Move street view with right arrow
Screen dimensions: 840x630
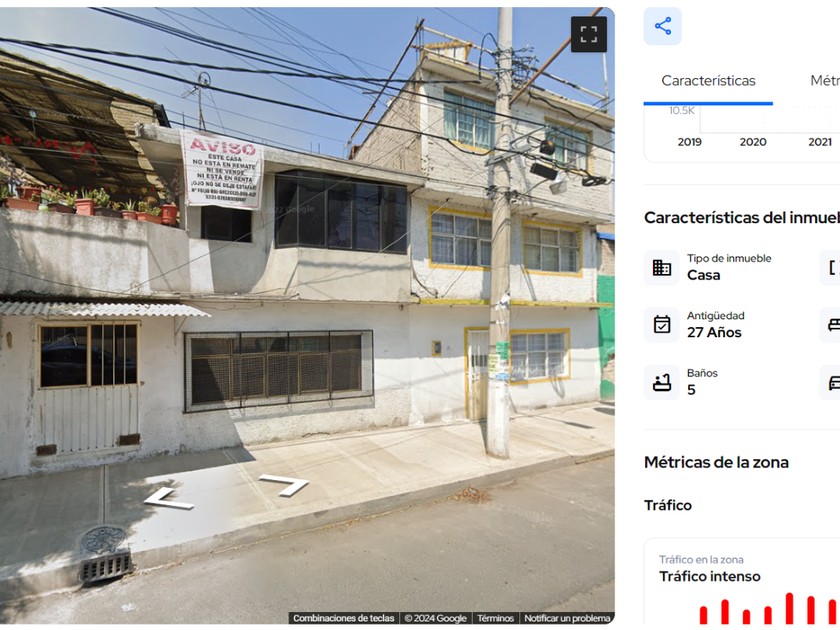pos(284,485)
